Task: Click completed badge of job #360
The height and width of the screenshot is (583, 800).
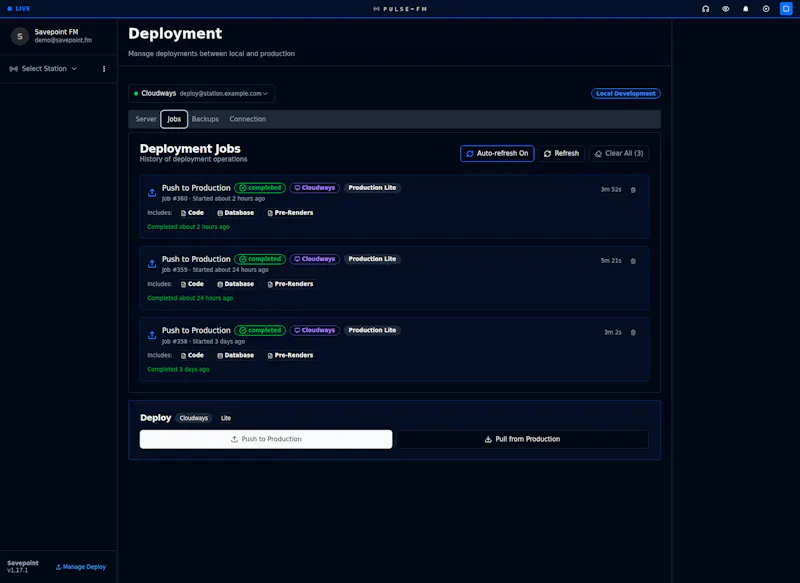Action: 260,188
